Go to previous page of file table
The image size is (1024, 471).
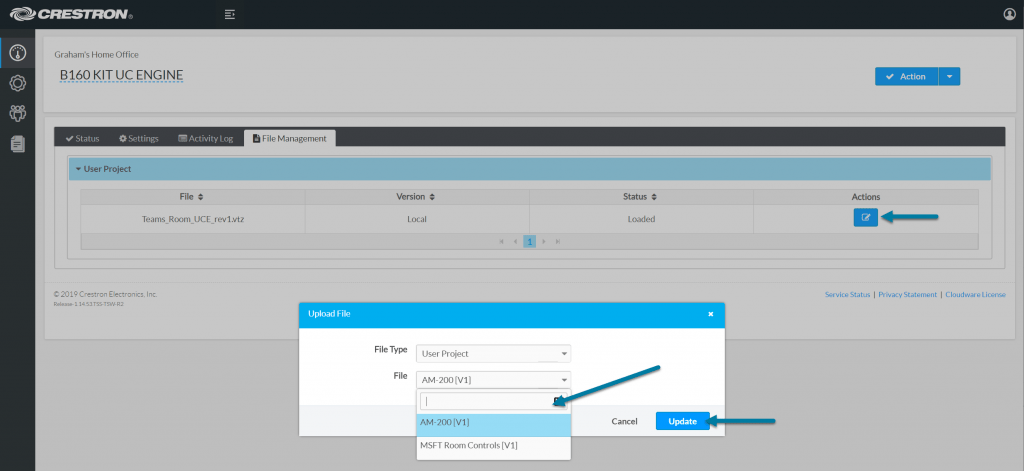515,242
